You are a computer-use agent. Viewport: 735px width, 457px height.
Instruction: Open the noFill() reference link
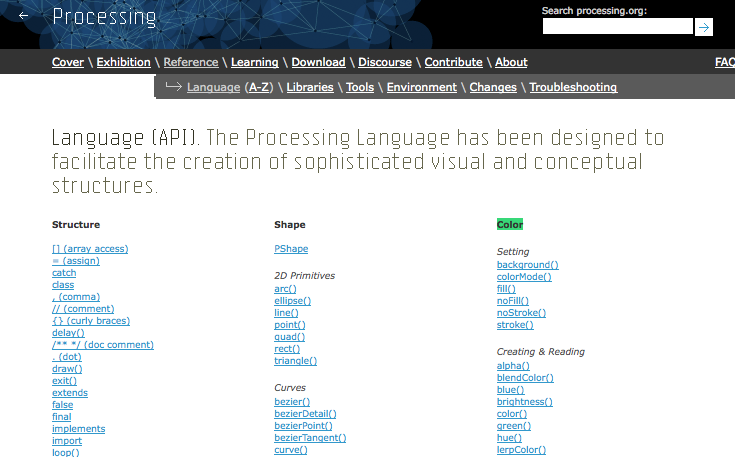[512, 301]
